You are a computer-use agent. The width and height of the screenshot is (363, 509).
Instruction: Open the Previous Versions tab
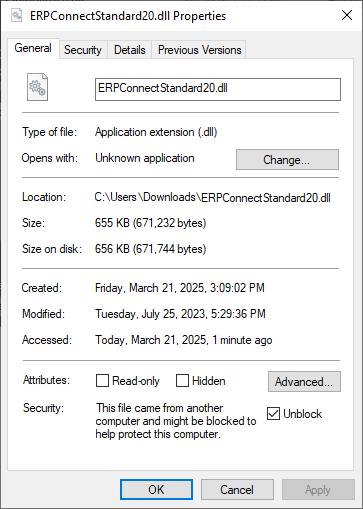[x=199, y=50]
